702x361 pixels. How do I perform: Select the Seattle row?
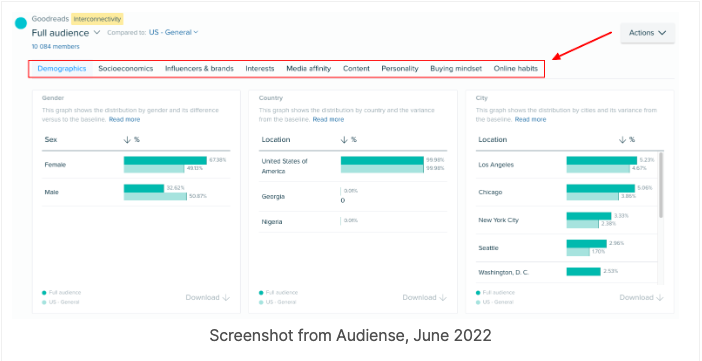point(566,248)
